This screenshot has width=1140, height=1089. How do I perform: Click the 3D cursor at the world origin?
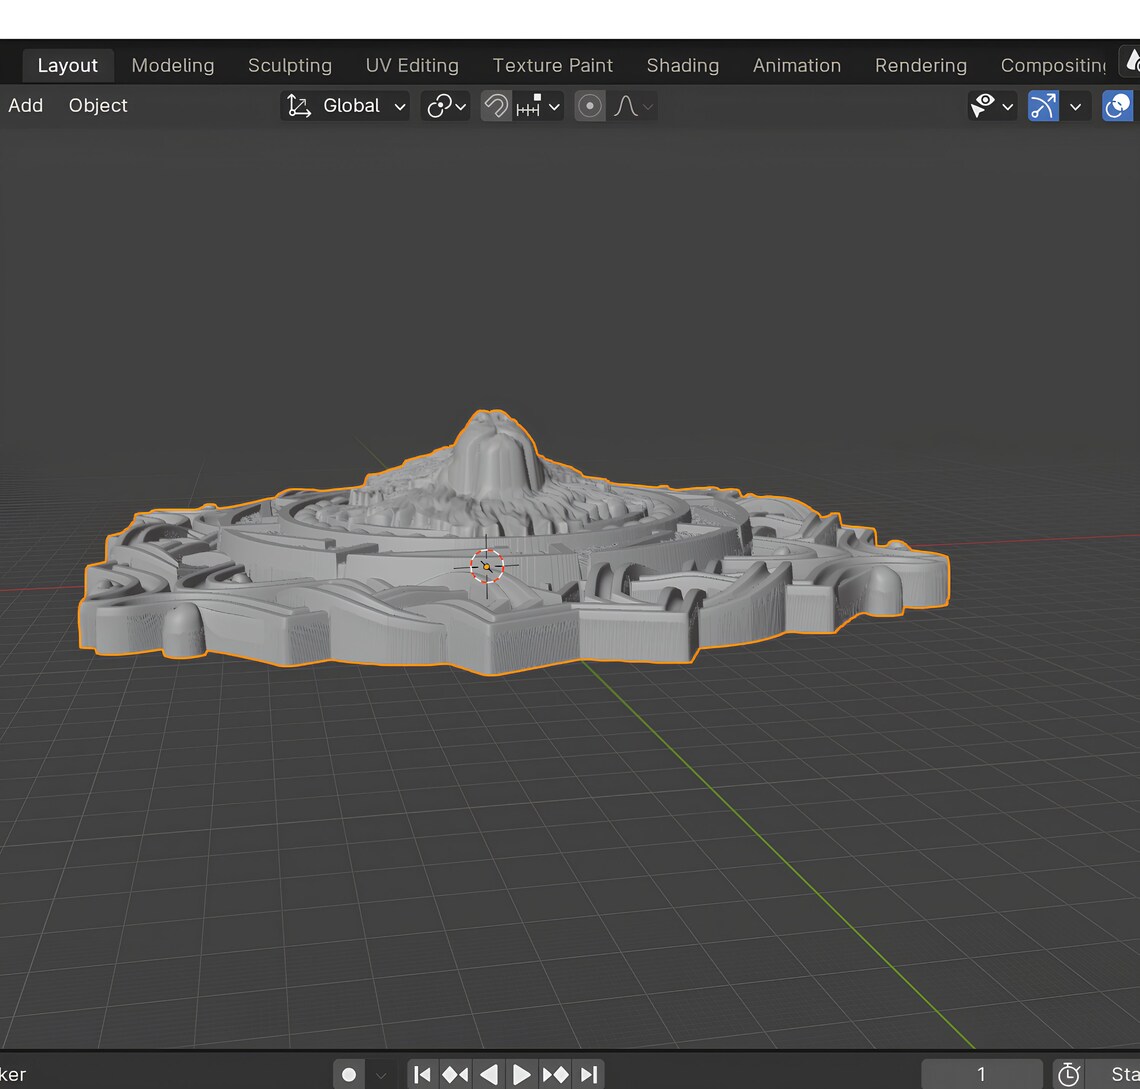[486, 566]
